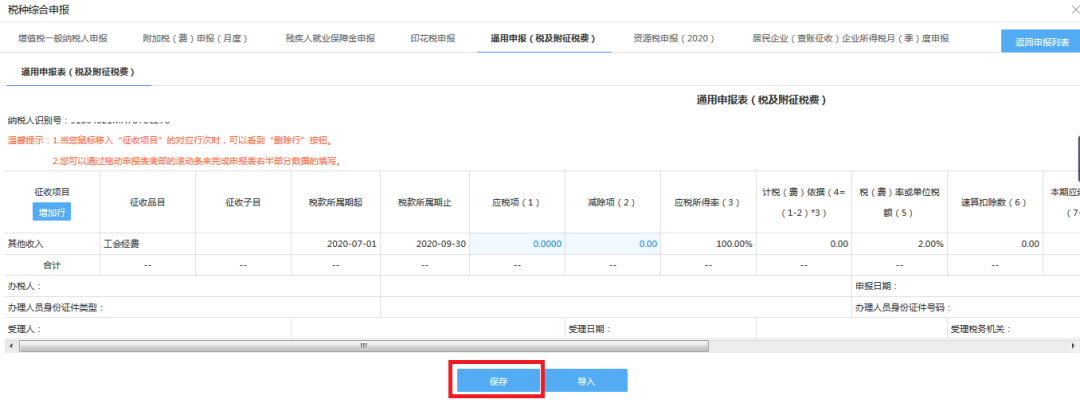Click the 征收子目 column header

tap(242, 203)
